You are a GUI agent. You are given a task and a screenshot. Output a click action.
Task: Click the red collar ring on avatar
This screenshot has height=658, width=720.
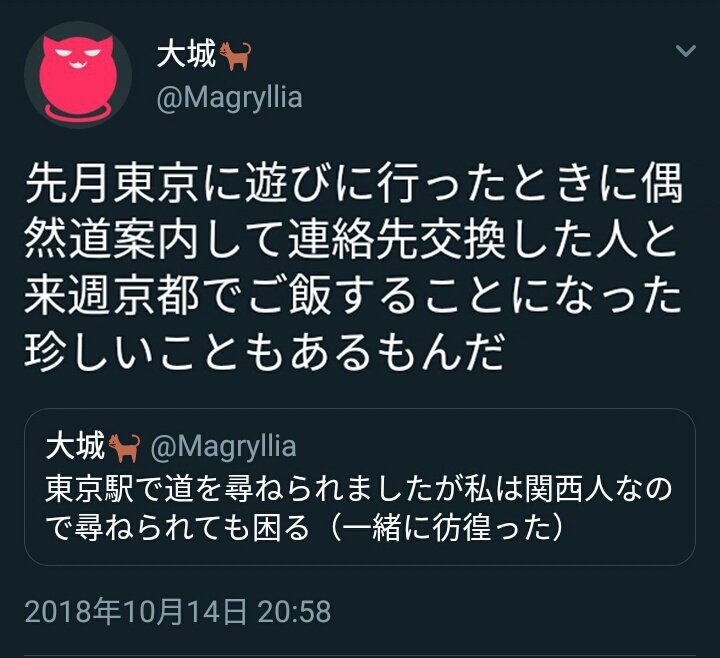(x=78, y=112)
